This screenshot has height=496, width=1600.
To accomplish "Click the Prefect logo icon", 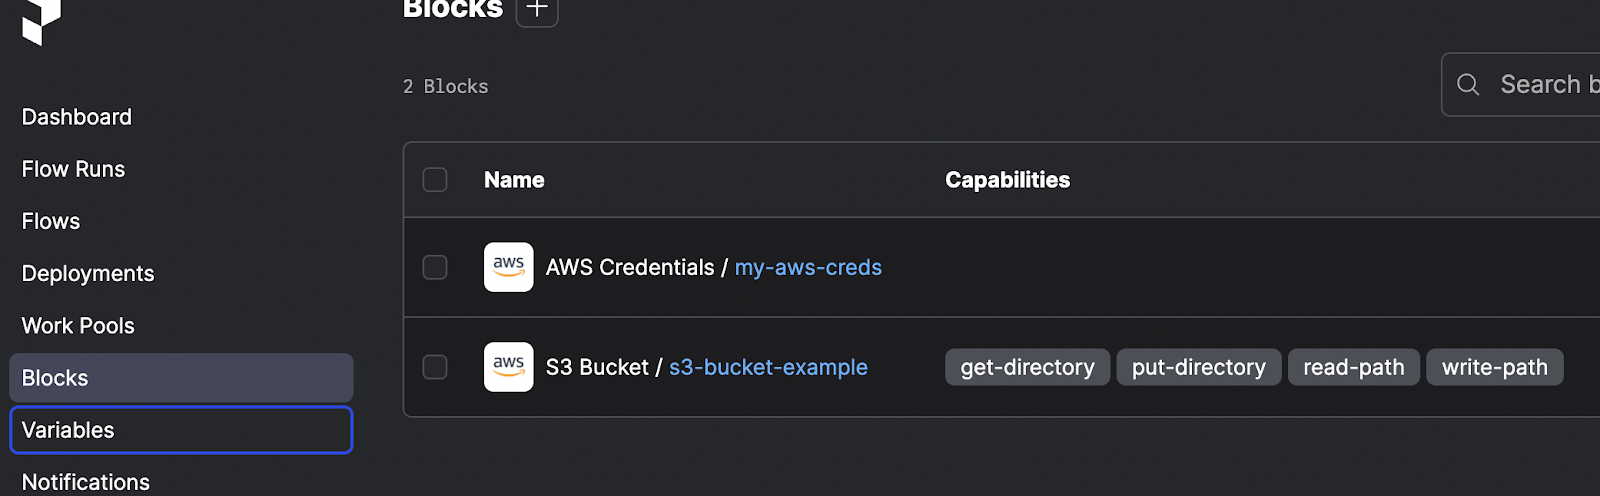I will pyautogui.click(x=41, y=20).
